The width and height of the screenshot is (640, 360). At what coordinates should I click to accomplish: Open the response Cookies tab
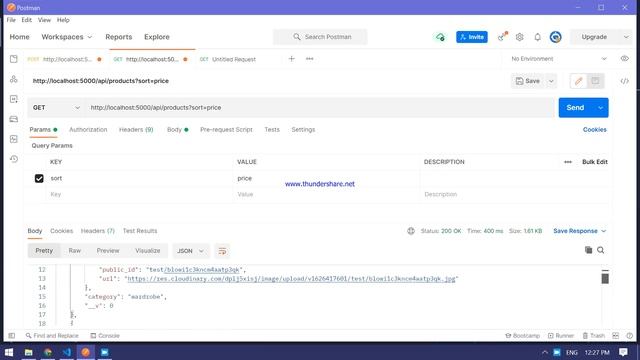pyautogui.click(x=61, y=231)
